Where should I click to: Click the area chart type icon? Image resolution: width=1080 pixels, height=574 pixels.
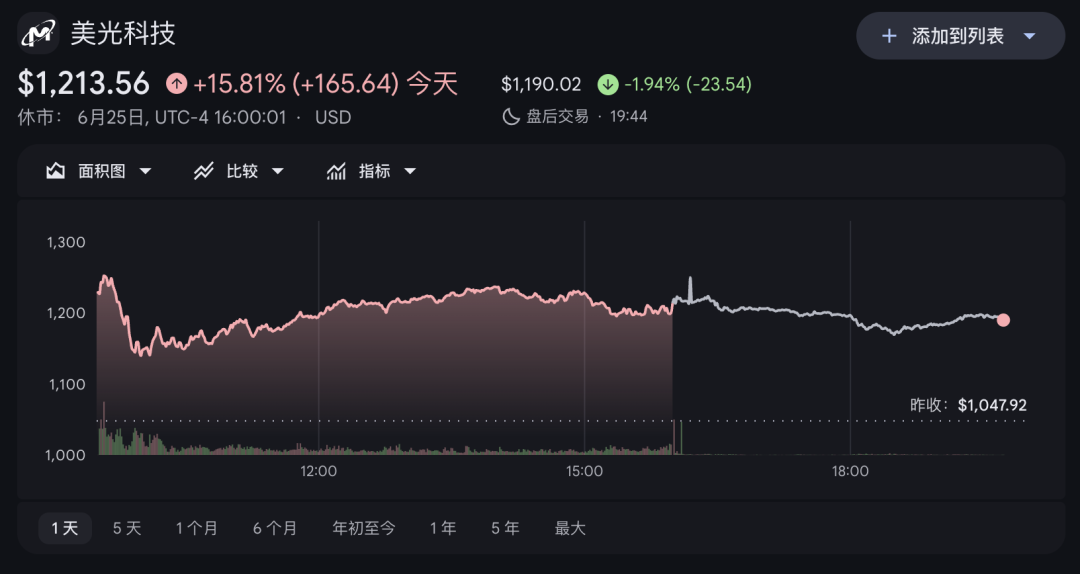click(x=55, y=171)
